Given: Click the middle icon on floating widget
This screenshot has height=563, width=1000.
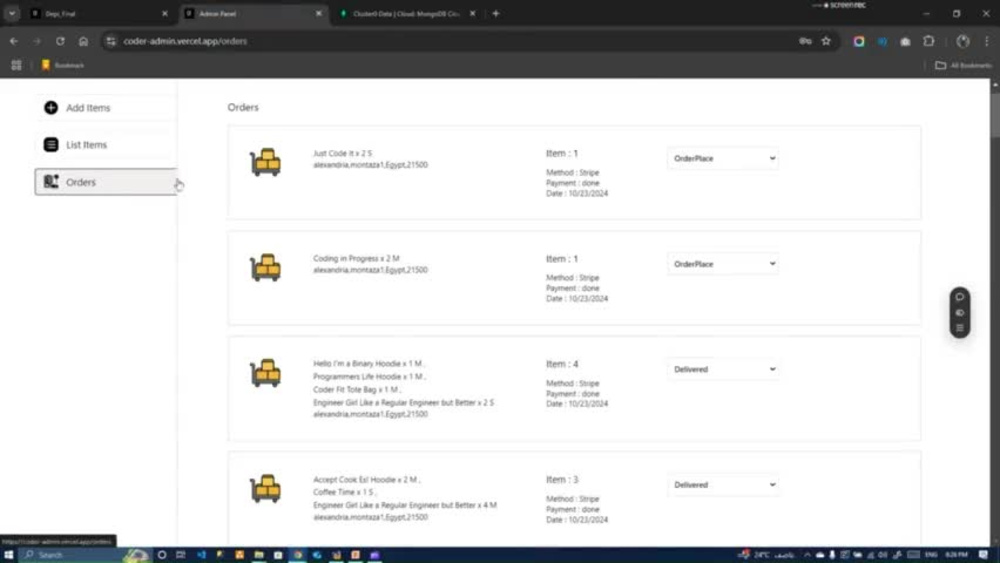Looking at the screenshot, I should tap(960, 312).
